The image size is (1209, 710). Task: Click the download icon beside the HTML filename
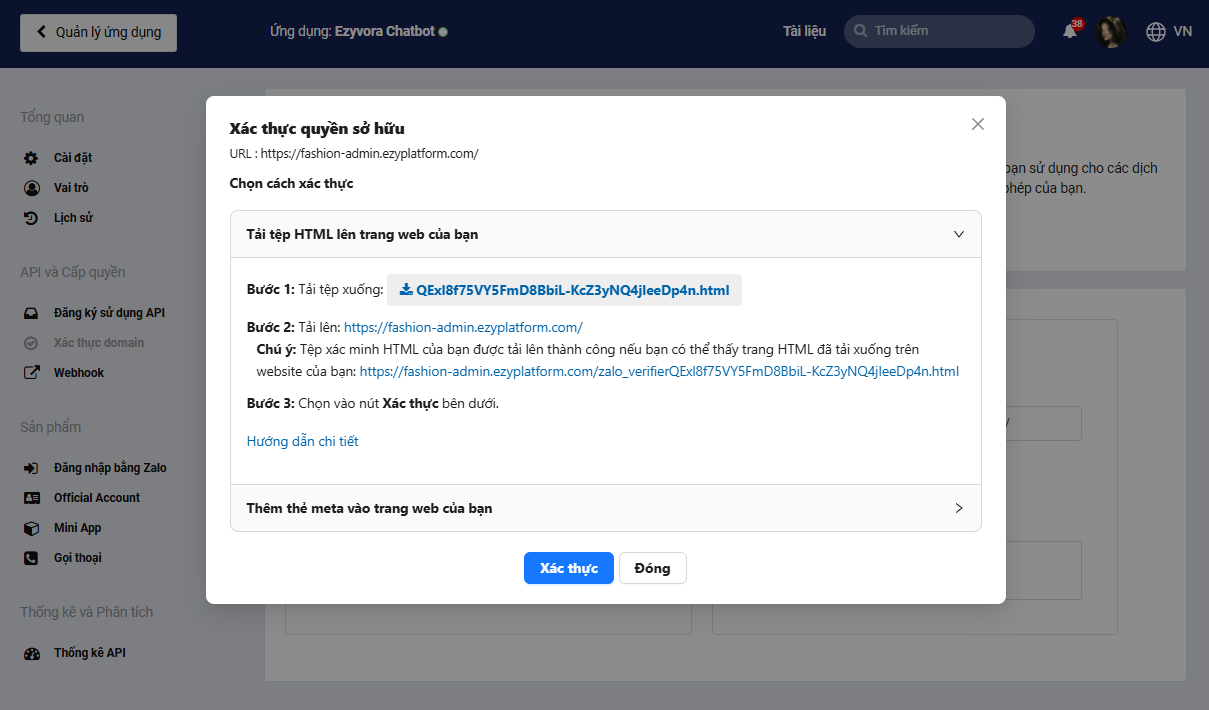[x=406, y=290]
